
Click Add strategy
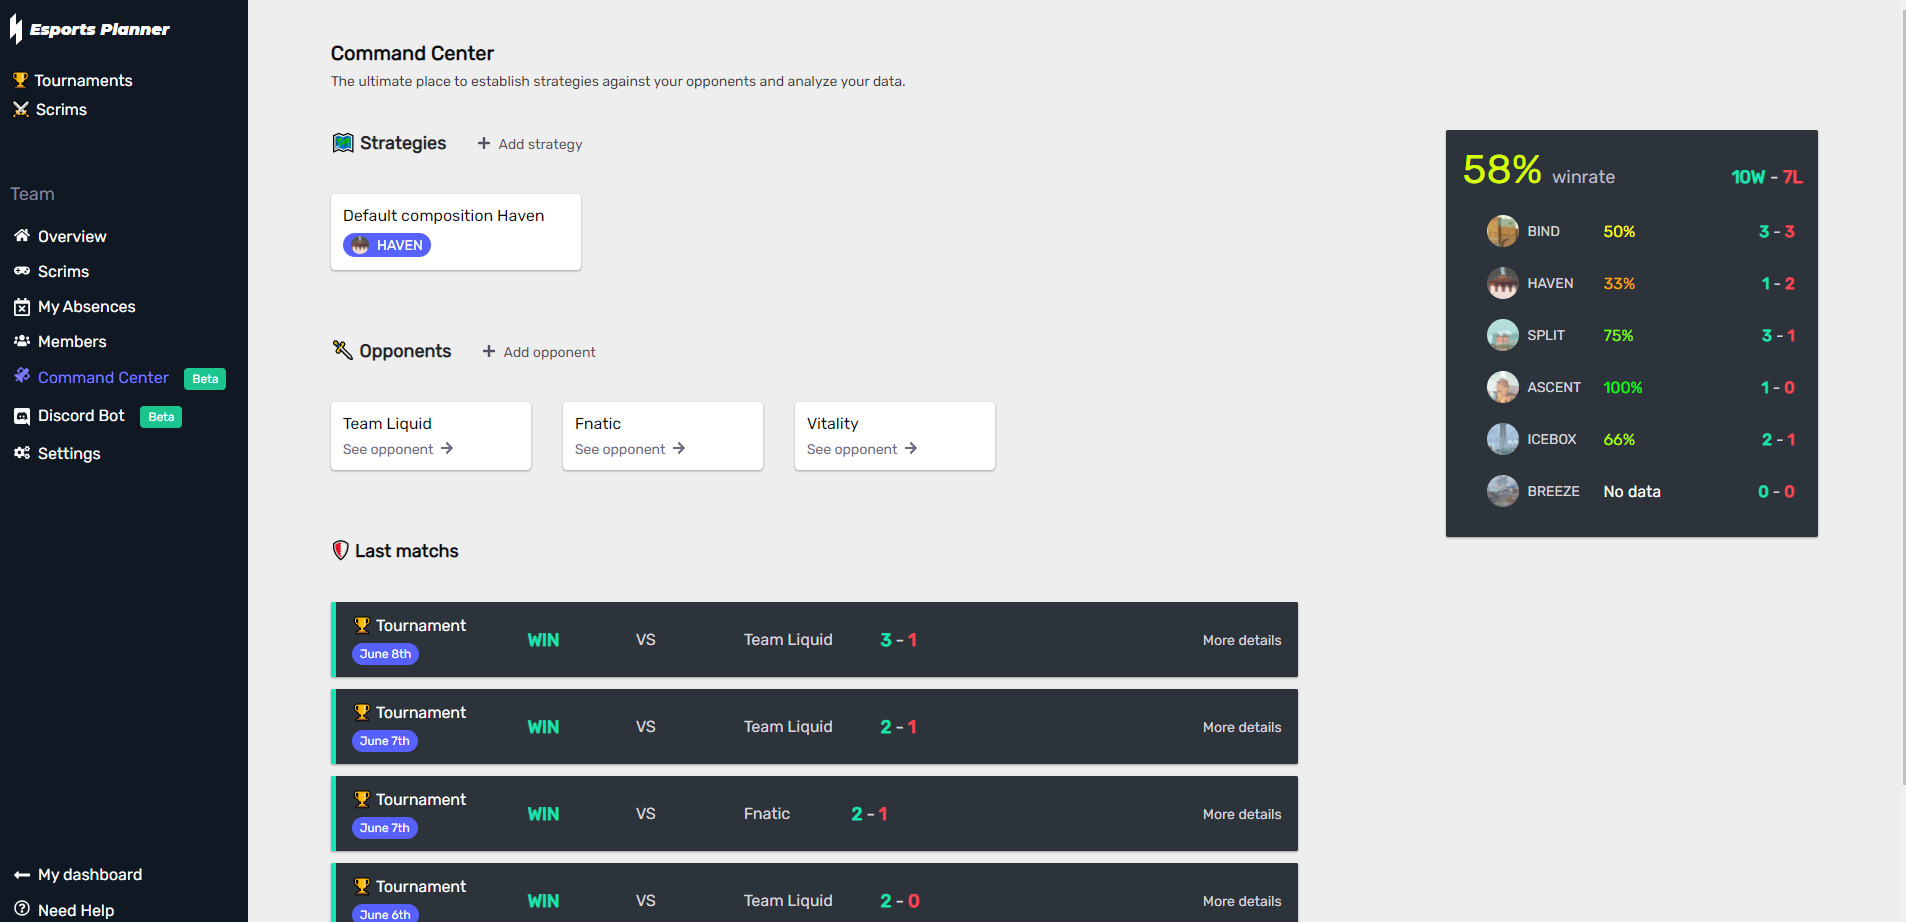tap(530, 144)
